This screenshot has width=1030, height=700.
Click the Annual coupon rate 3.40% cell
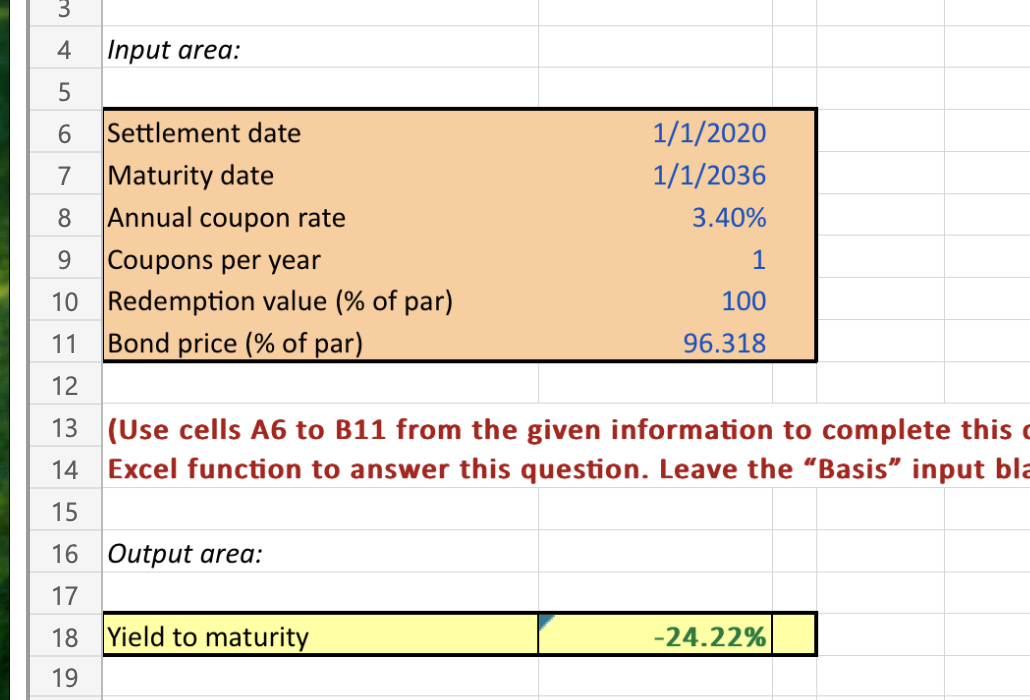click(x=655, y=217)
